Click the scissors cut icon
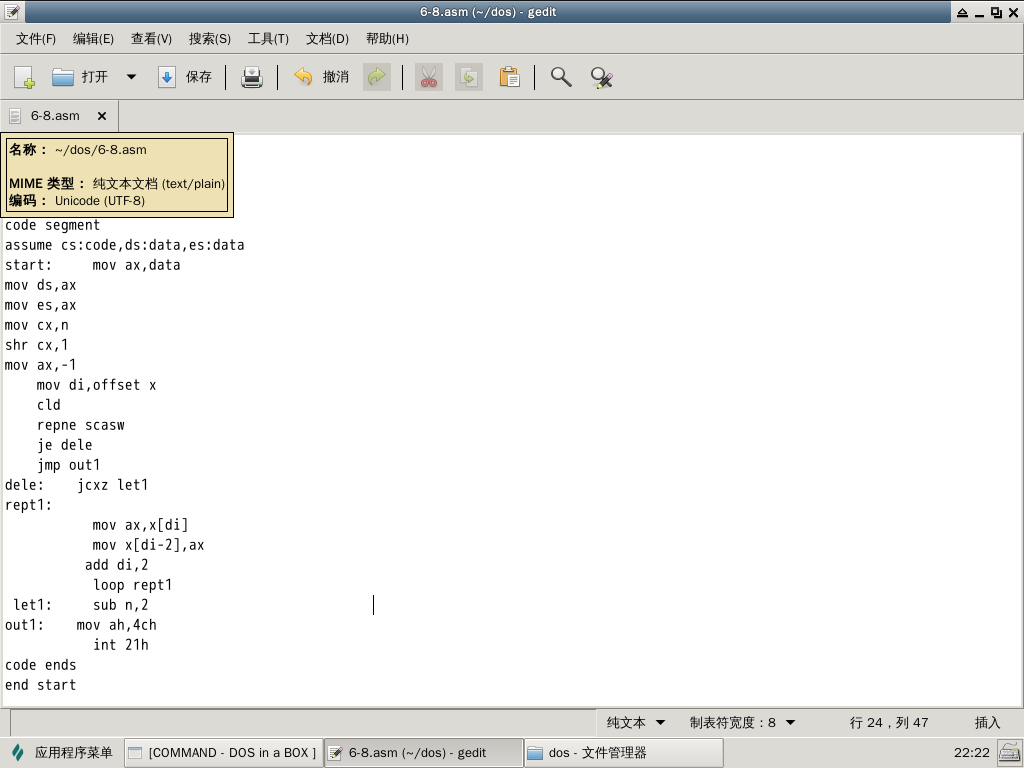Image resolution: width=1024 pixels, height=768 pixels. click(x=429, y=77)
